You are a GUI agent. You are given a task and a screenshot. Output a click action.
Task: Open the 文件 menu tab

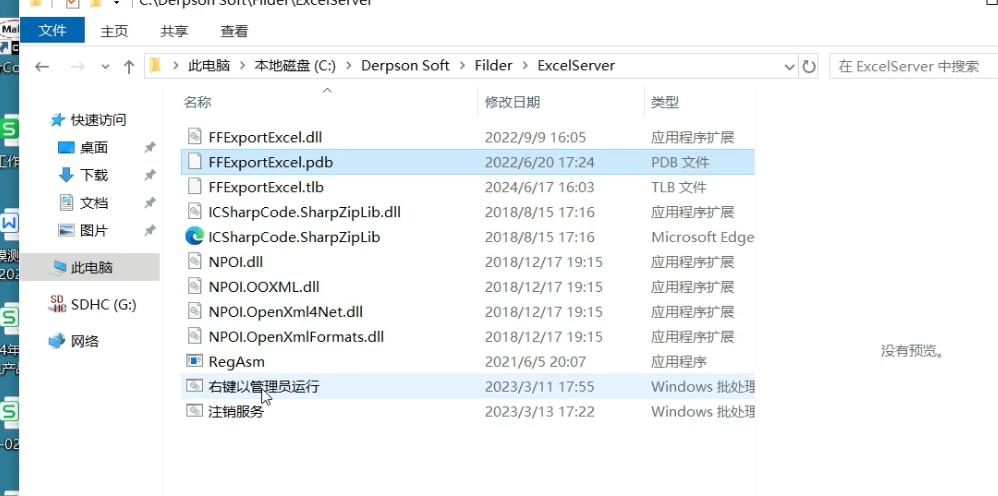[52, 31]
